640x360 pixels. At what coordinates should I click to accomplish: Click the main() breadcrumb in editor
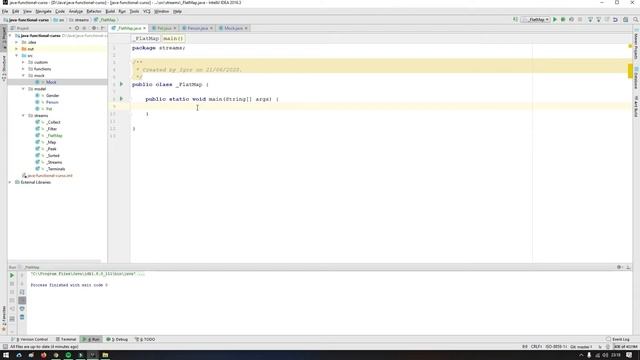click(173, 38)
